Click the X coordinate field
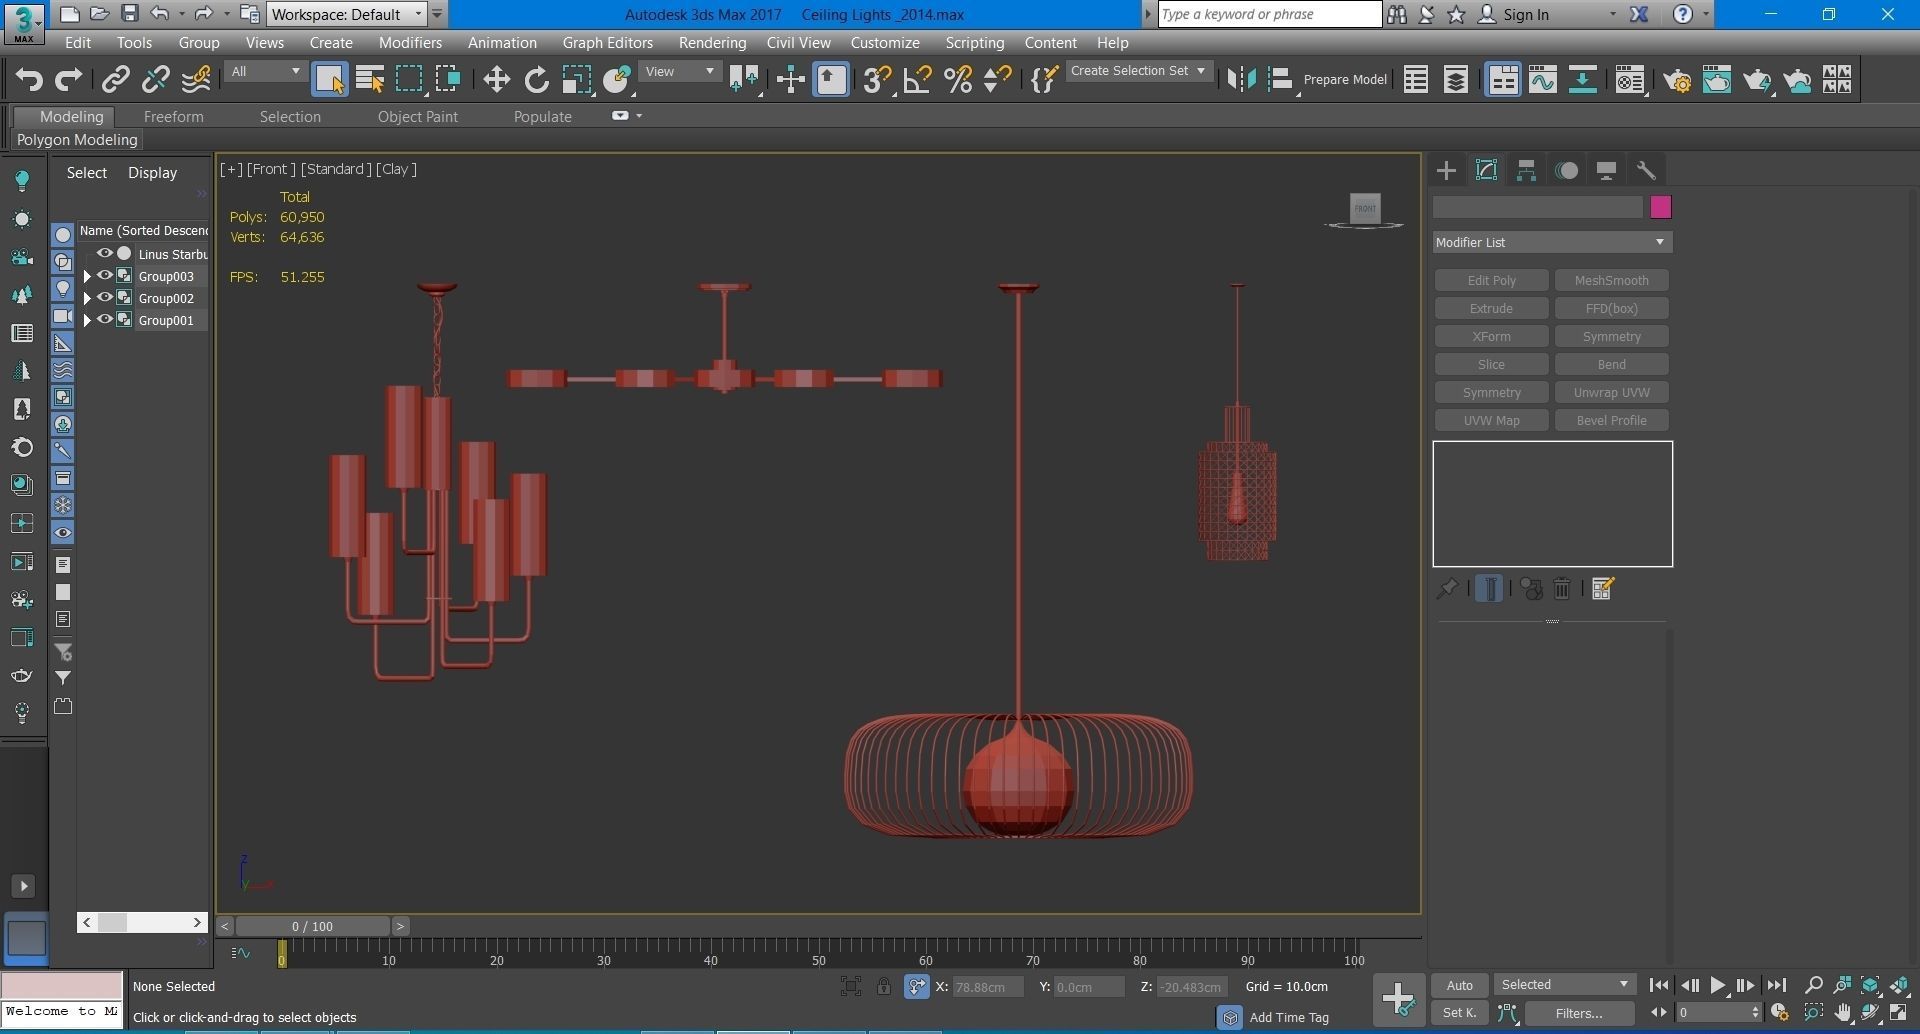The image size is (1920, 1034). (987, 987)
